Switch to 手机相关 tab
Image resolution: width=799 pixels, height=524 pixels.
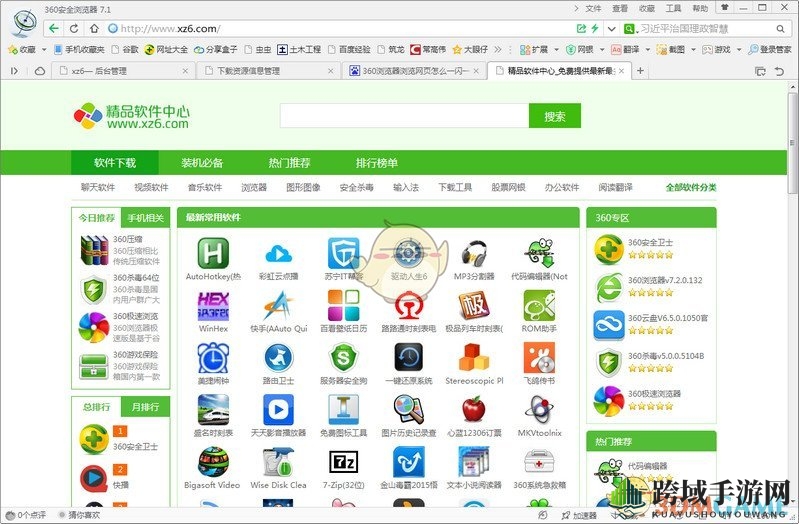click(x=146, y=218)
